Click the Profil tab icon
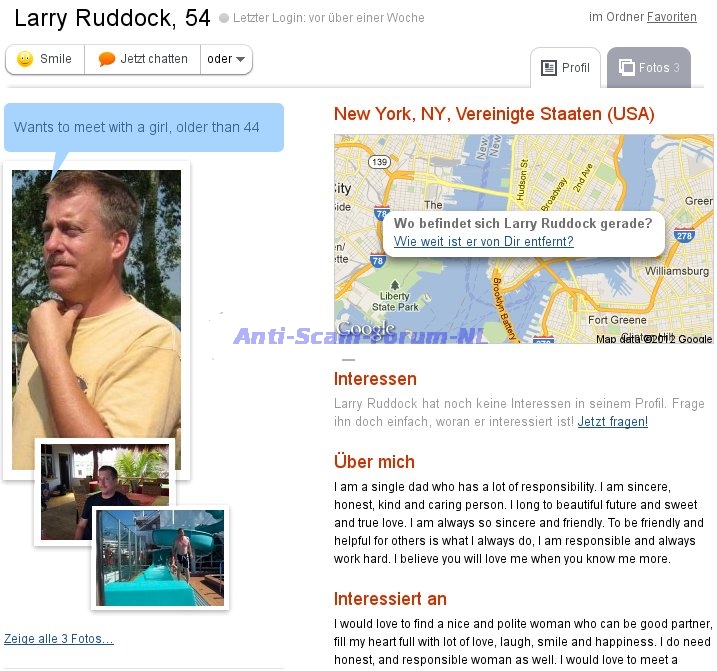Image resolution: width=717 pixels, height=671 pixels. pyautogui.click(x=548, y=68)
